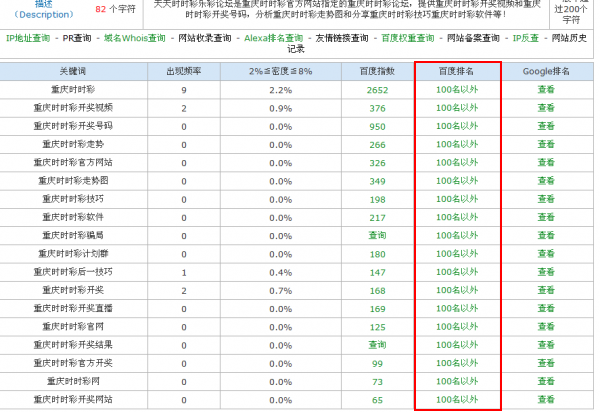Image resolution: width=600 pixels, height=412 pixels.
Task: Open 百度权重查询 link
Action: click(408, 38)
